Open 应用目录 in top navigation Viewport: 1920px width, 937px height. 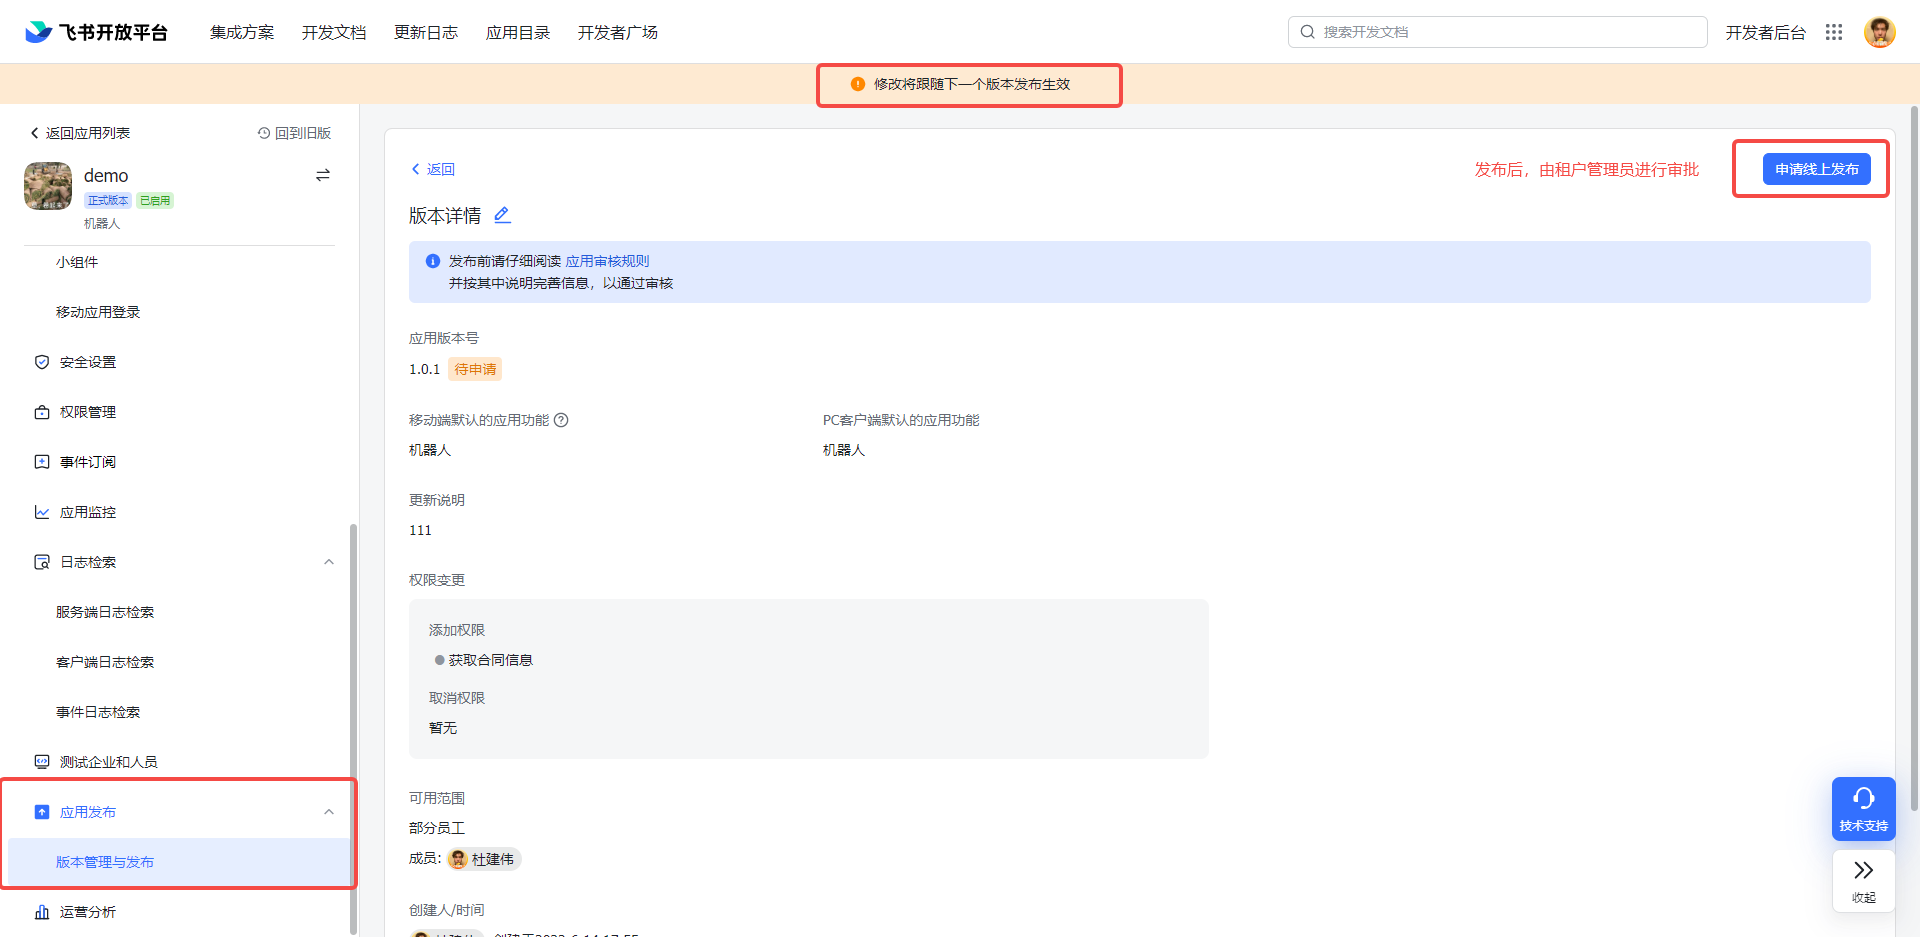[518, 32]
